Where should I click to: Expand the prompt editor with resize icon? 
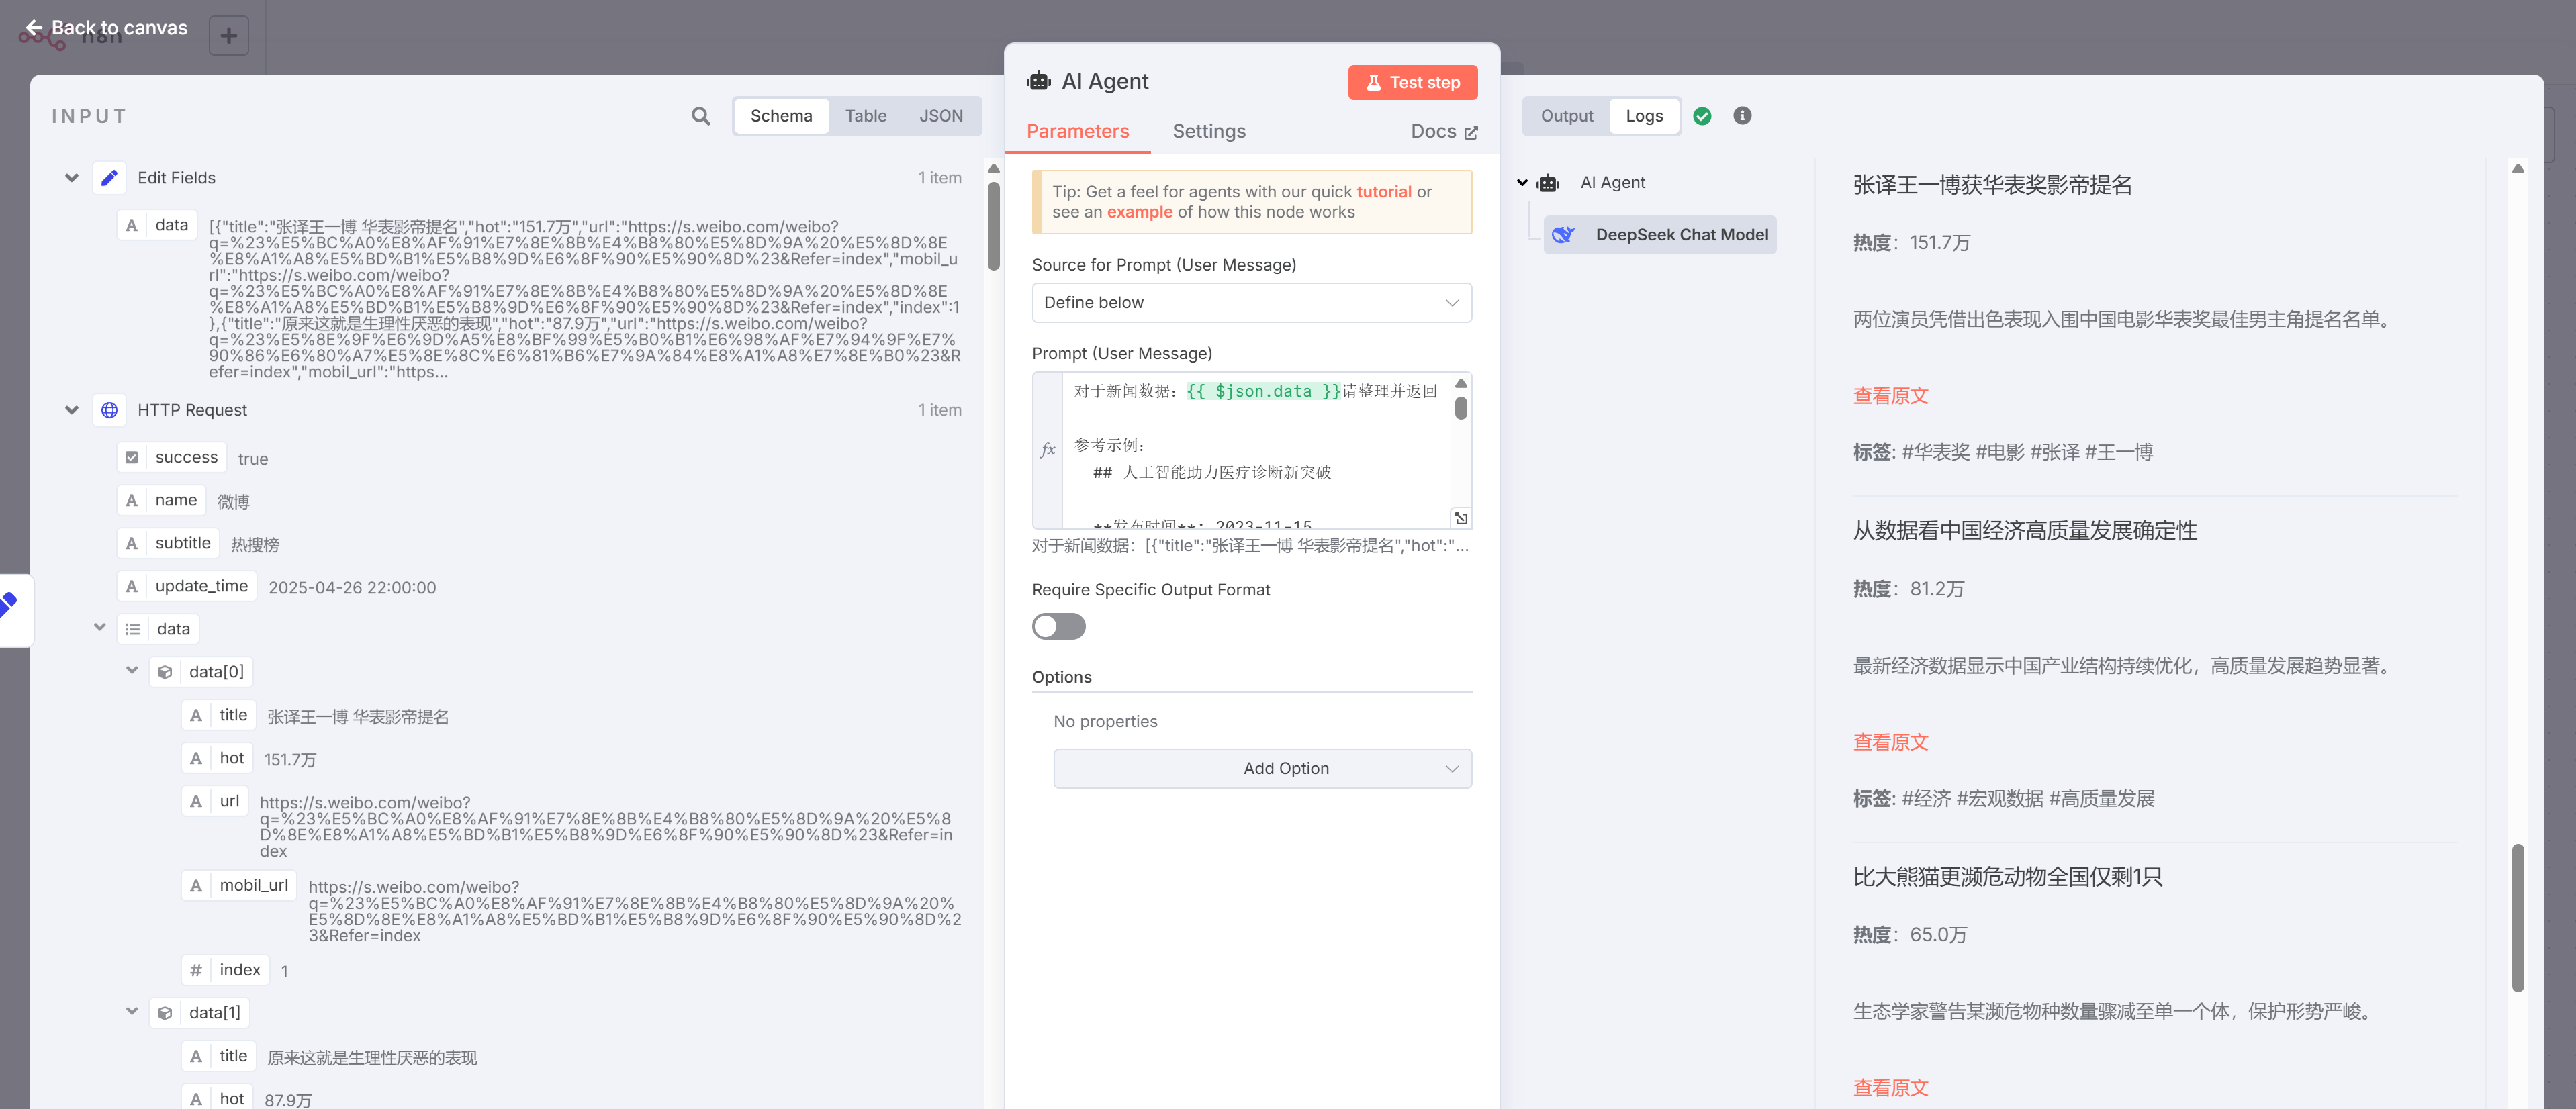coord(1460,518)
